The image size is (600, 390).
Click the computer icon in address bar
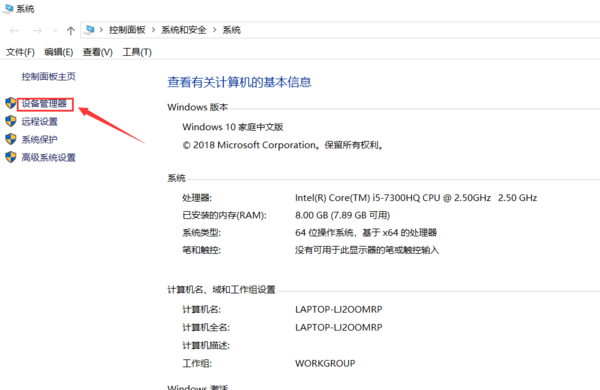pos(90,29)
